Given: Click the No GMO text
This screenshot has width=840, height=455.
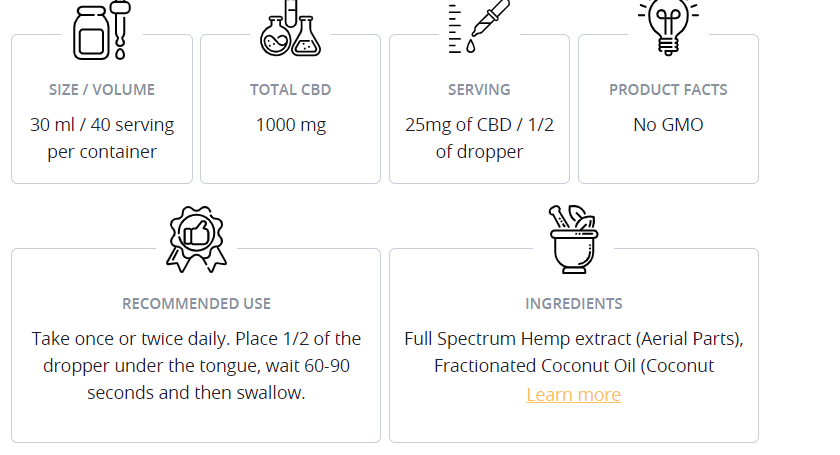Looking at the screenshot, I should point(668,126).
